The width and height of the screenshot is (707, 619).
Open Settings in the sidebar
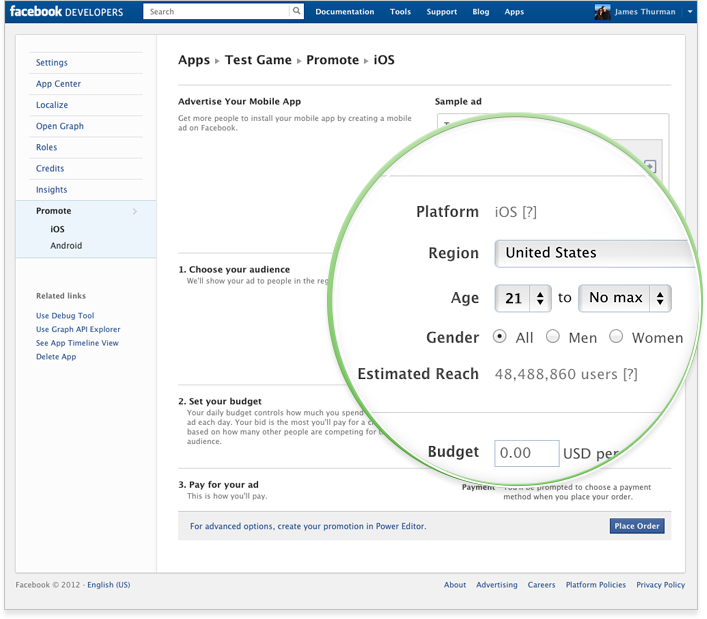tap(52, 63)
